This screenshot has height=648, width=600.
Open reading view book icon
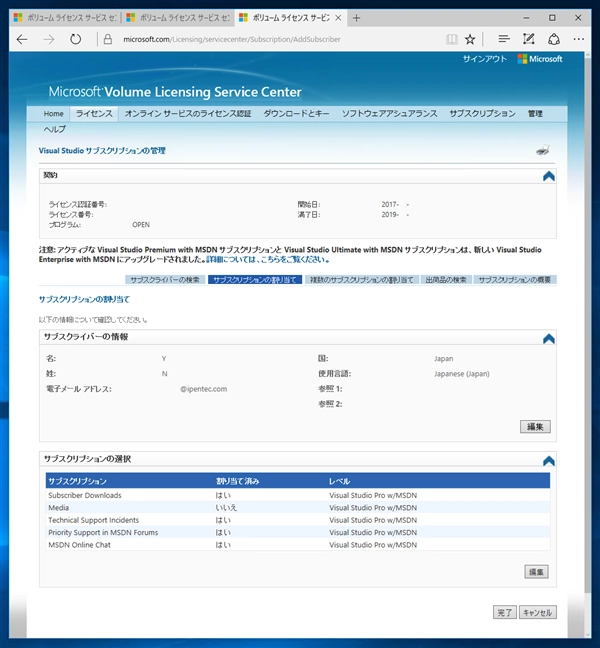point(452,39)
